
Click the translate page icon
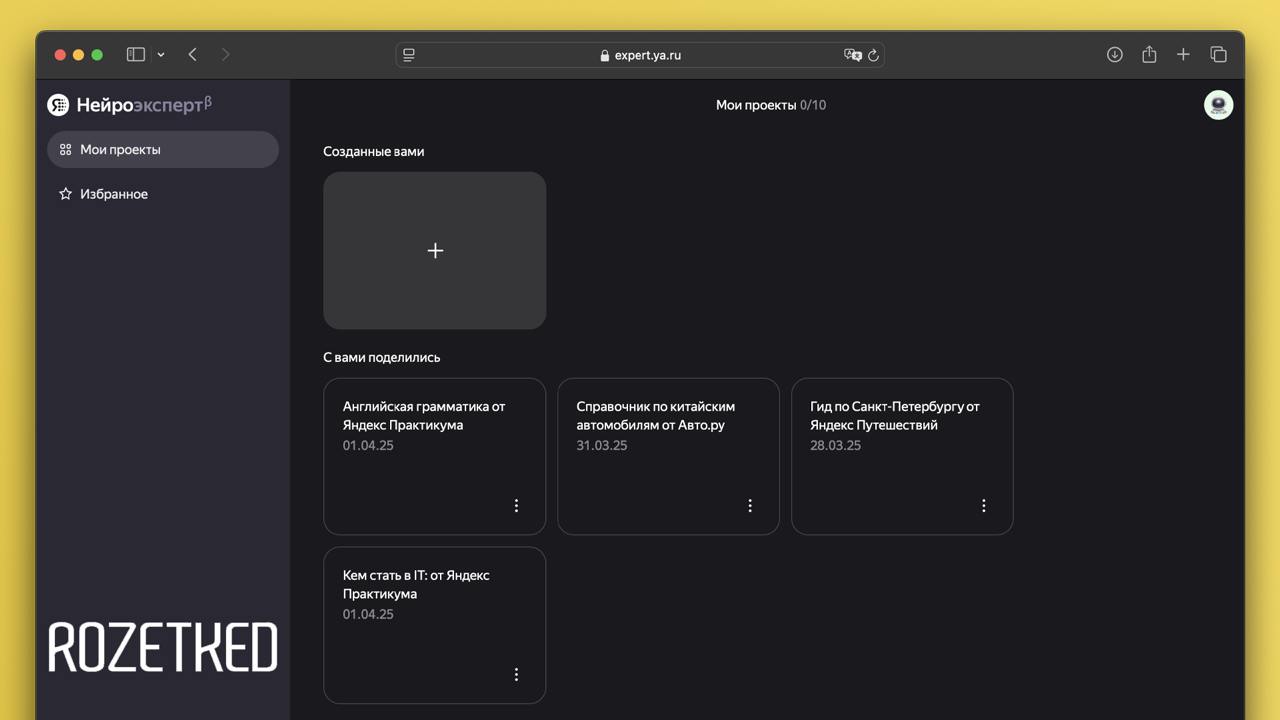[x=852, y=55]
